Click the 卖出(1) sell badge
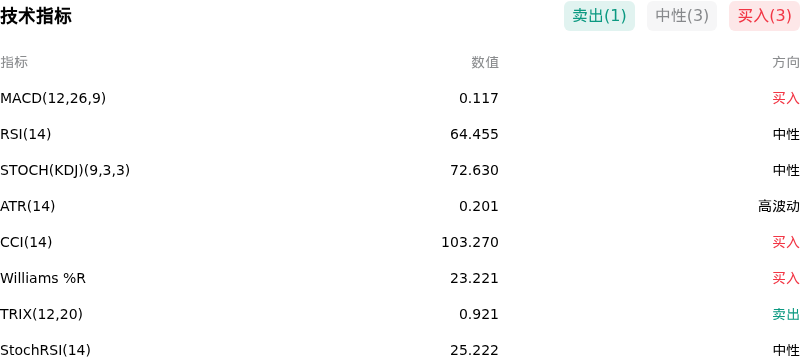Viewport: 800px width, 360px height. tap(599, 16)
